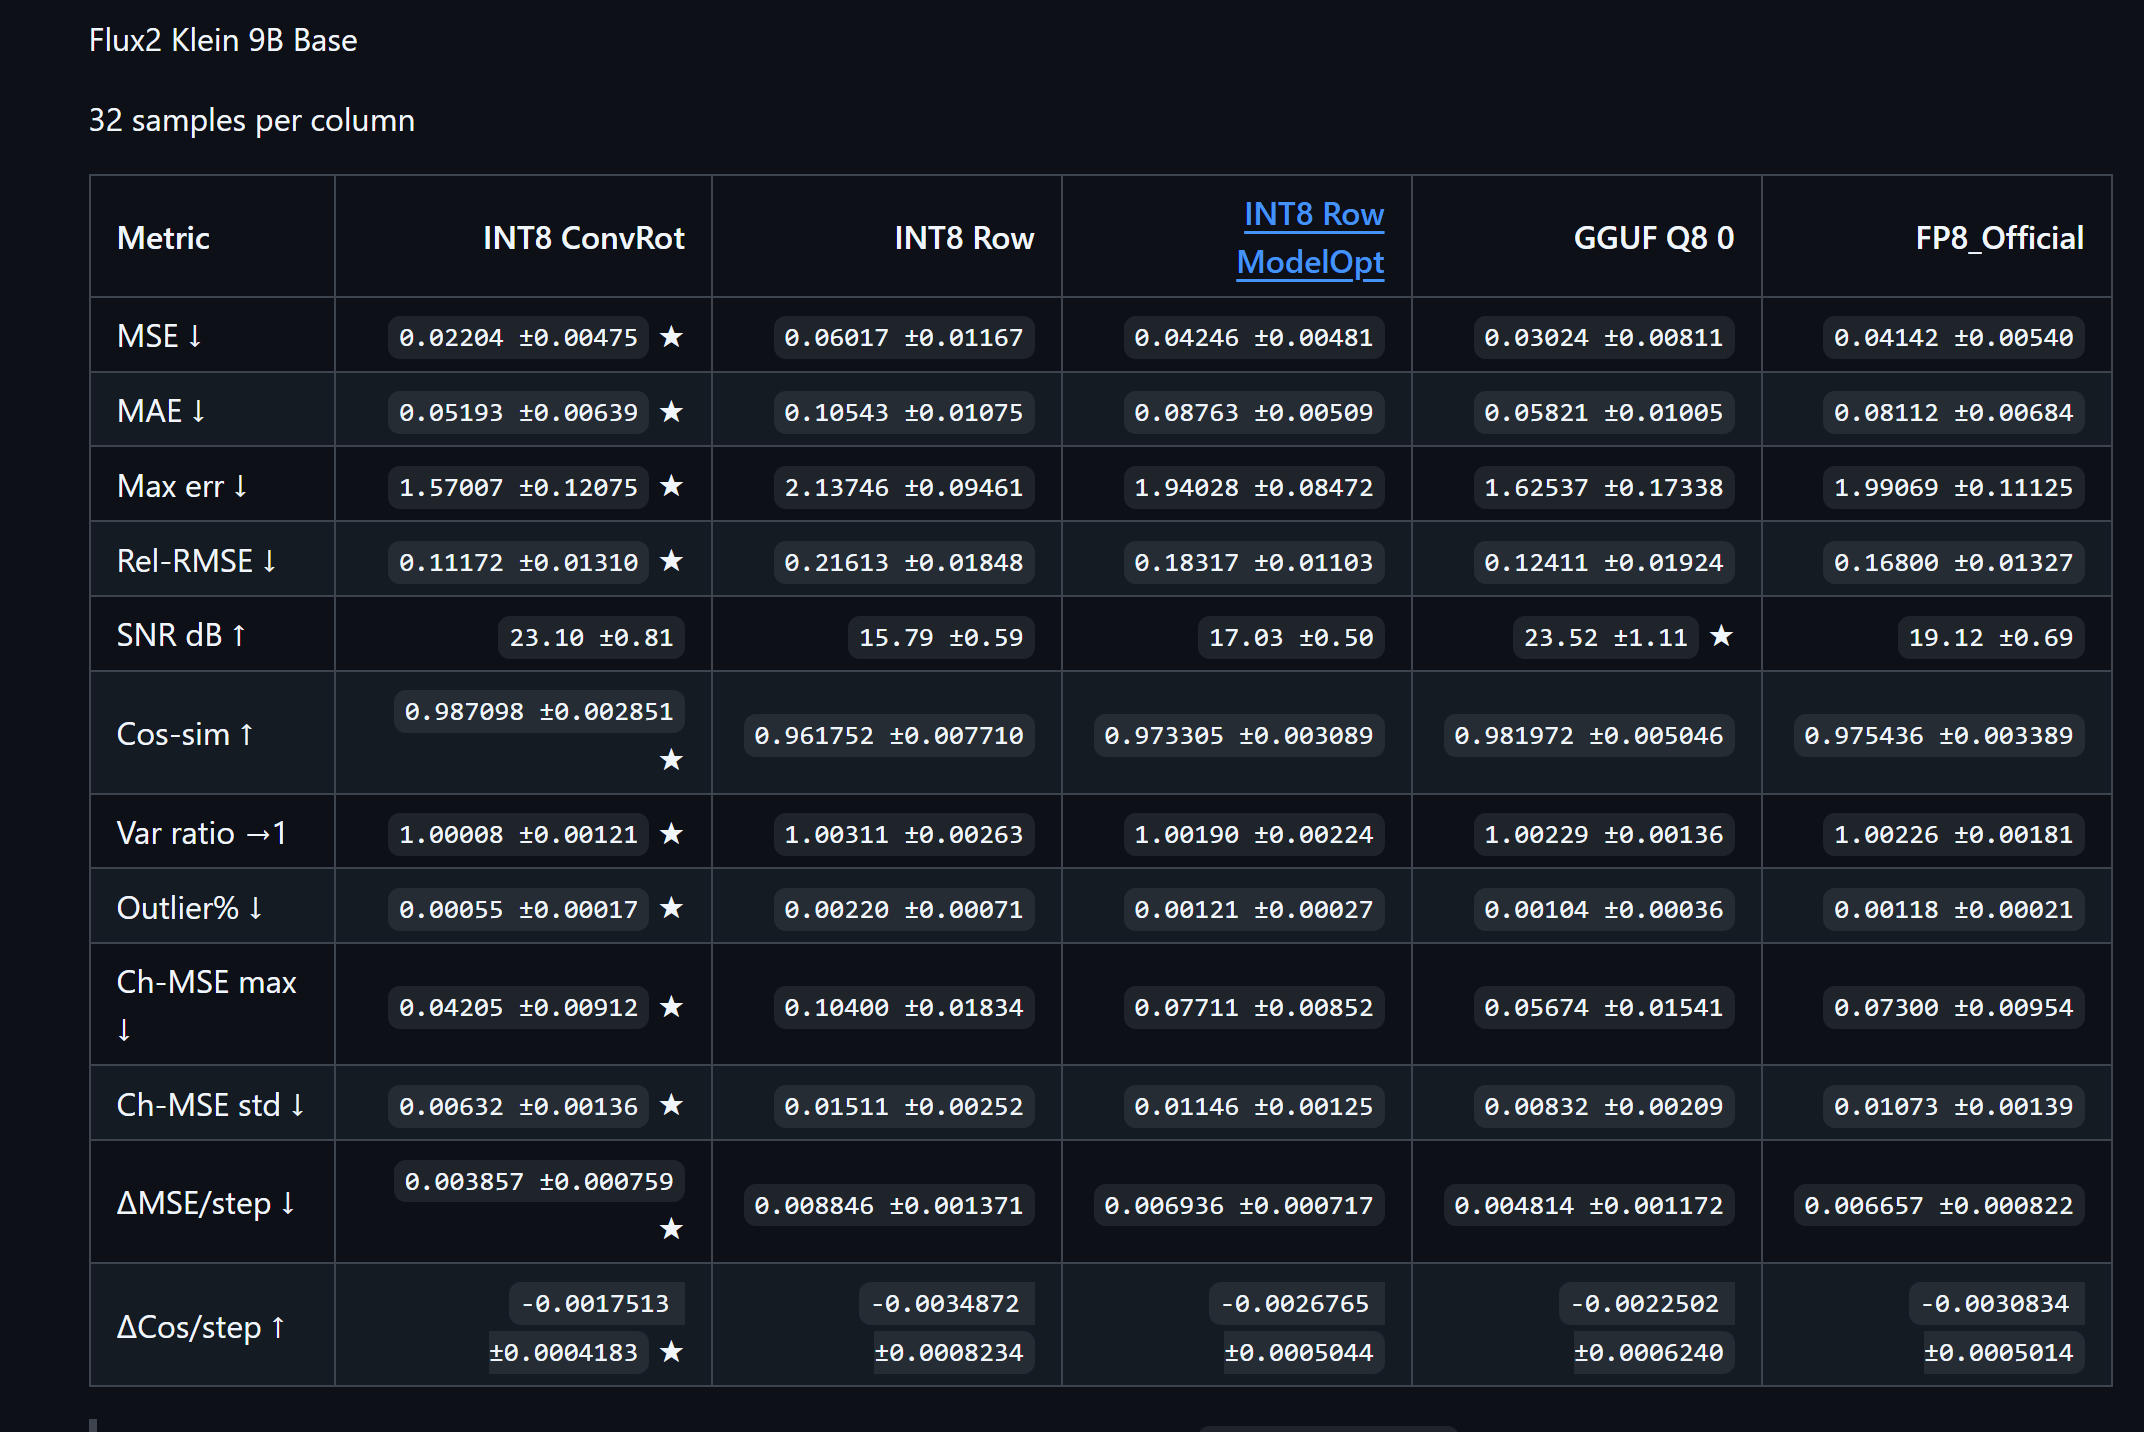
Task: Select Max err value "1.57007 ±0.12075"
Action: point(518,488)
